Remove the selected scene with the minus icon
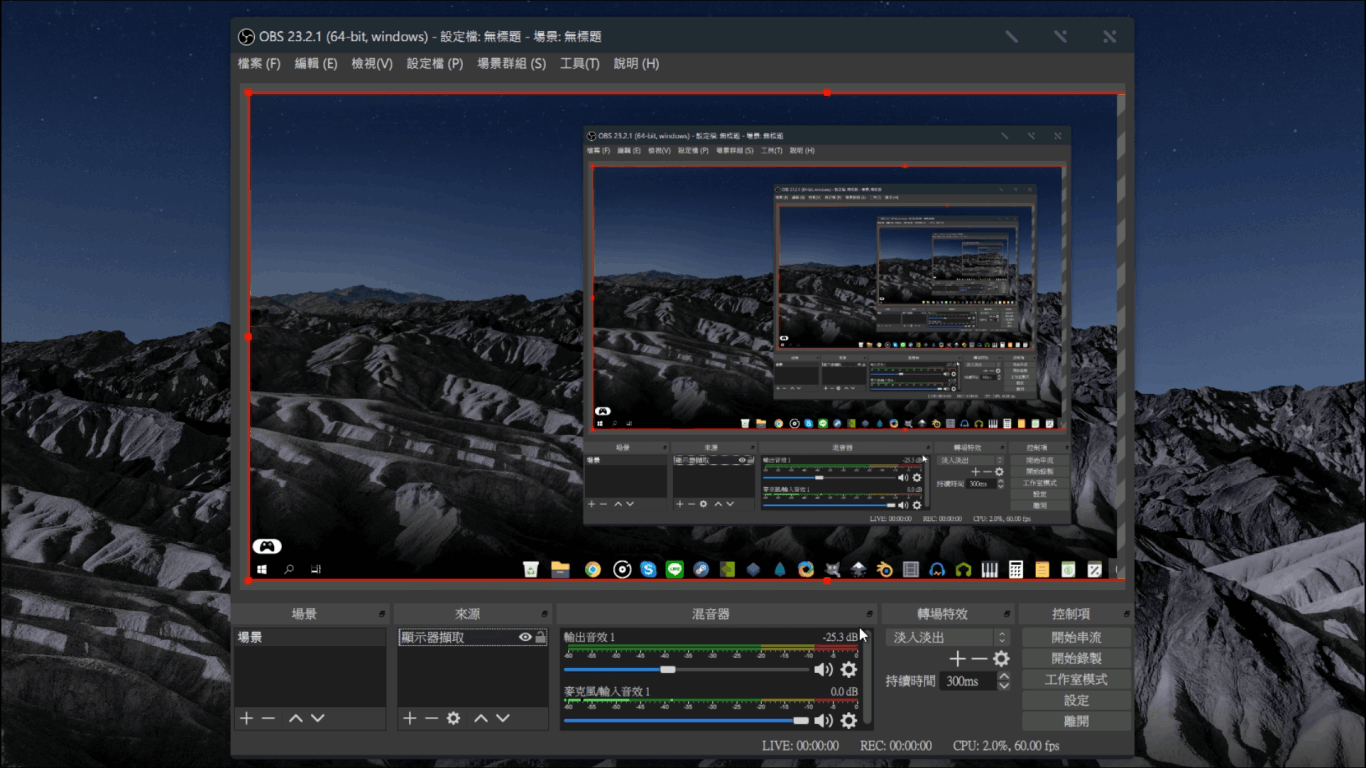 point(268,718)
